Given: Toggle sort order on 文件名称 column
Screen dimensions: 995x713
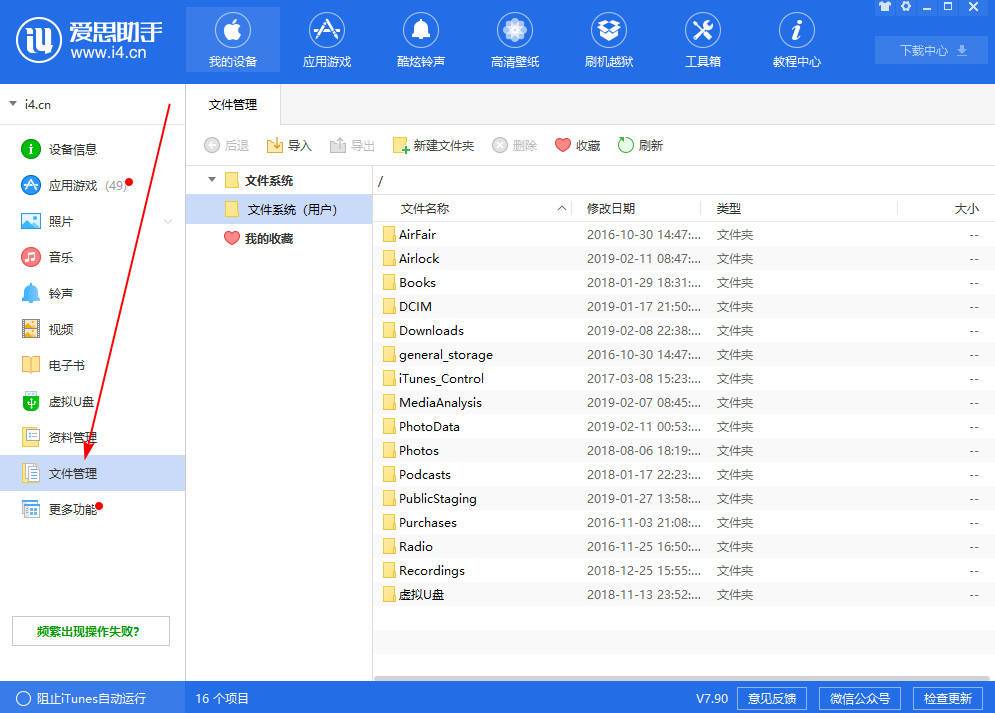Looking at the screenshot, I should click(x=424, y=208).
